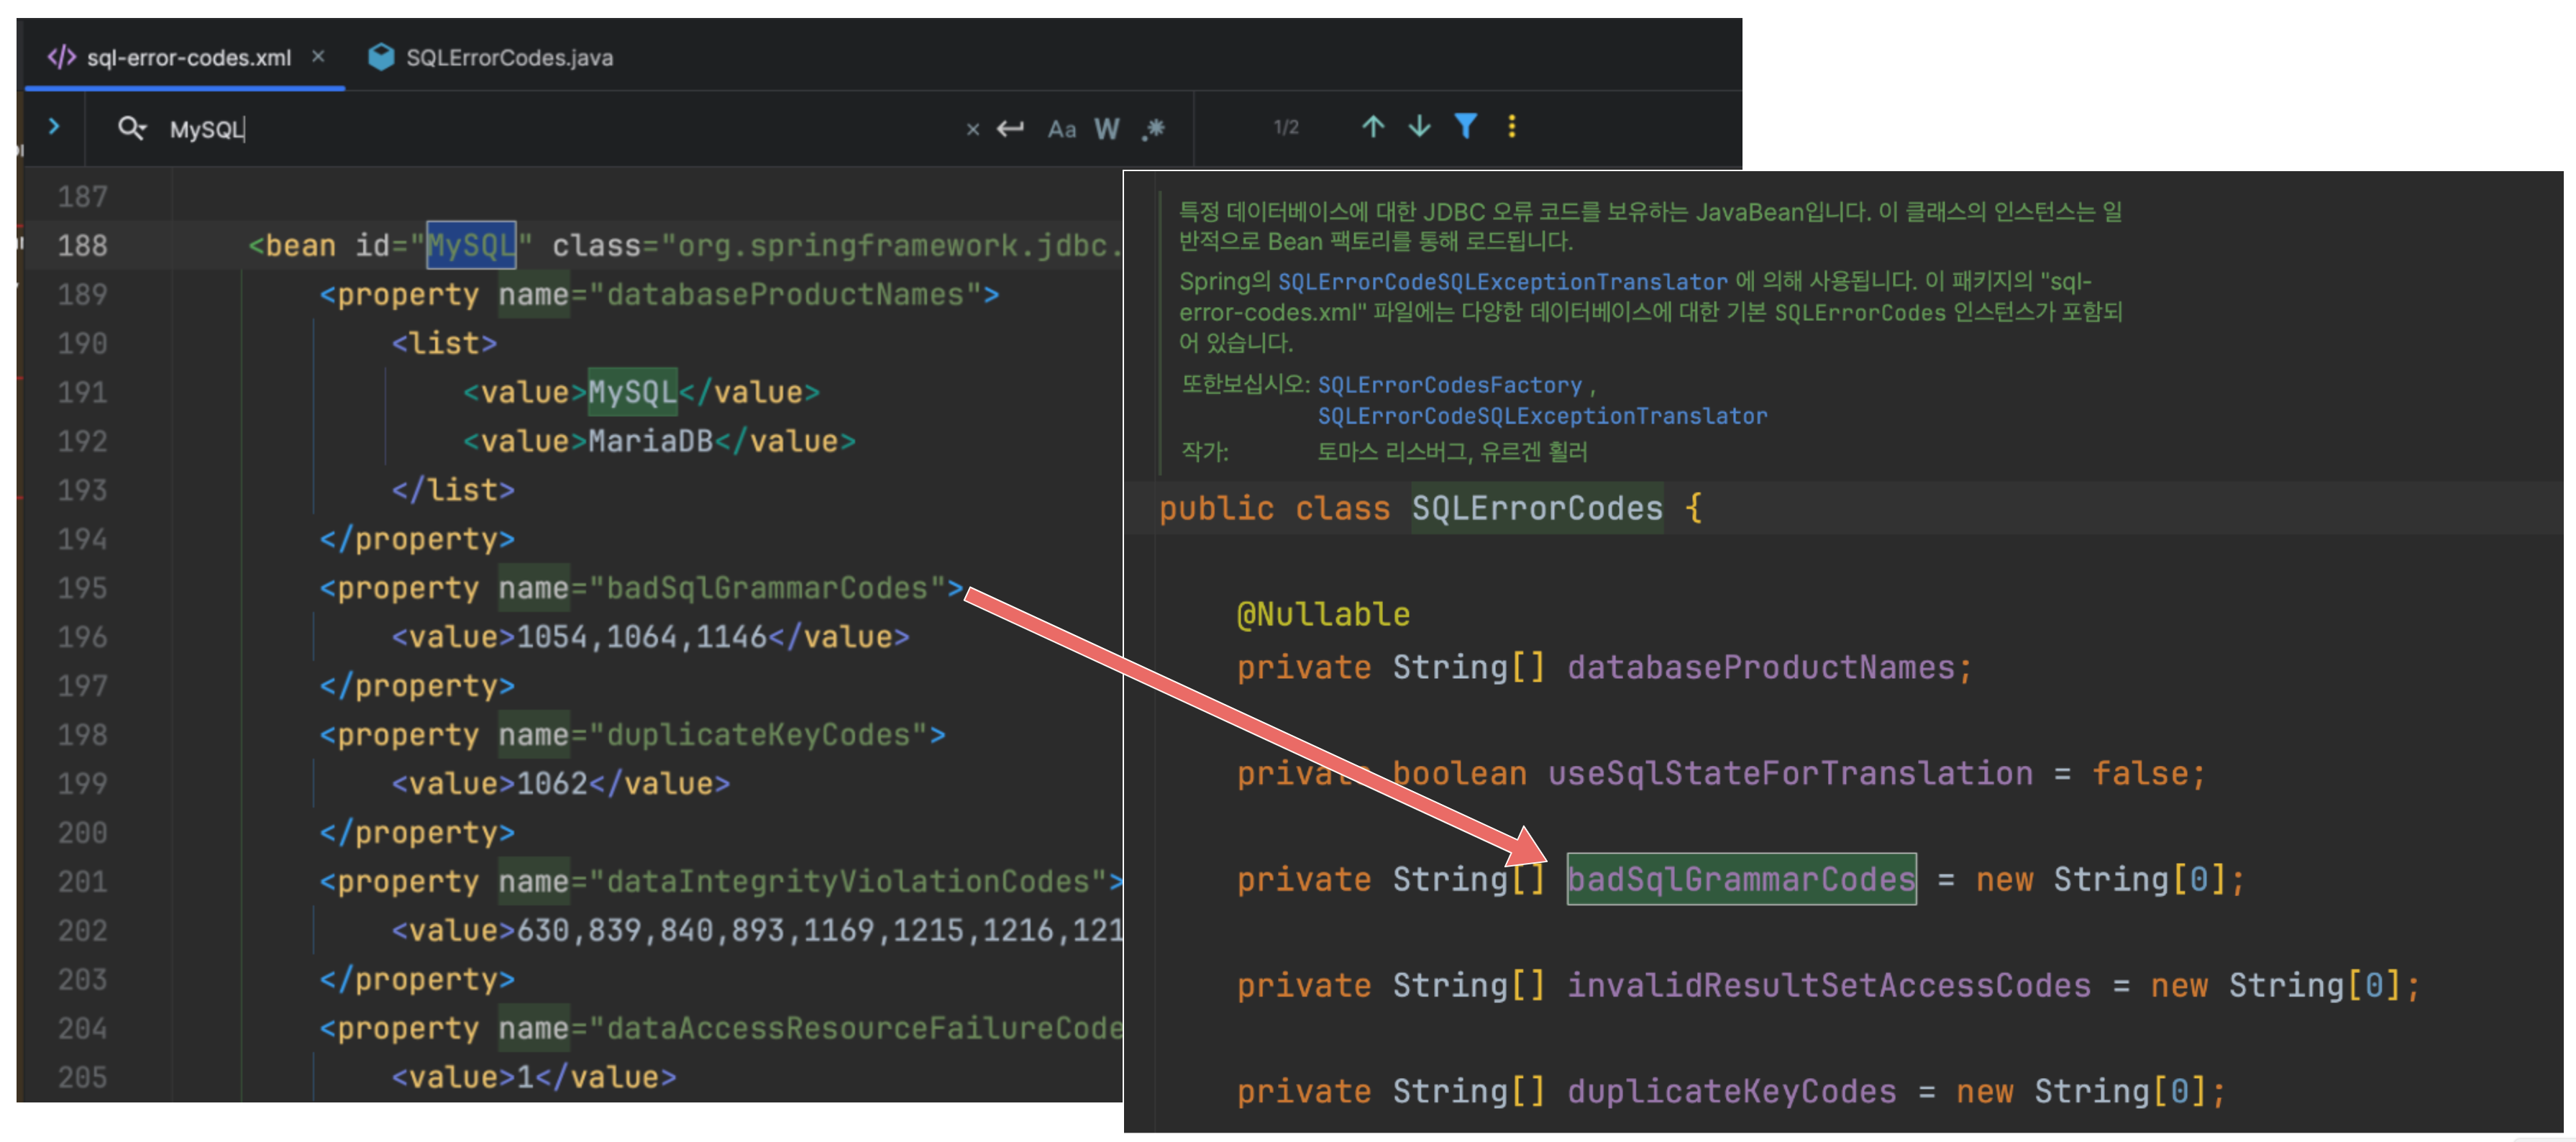Toggle whole Words matching
The image size is (2576, 1142).
pos(1106,128)
